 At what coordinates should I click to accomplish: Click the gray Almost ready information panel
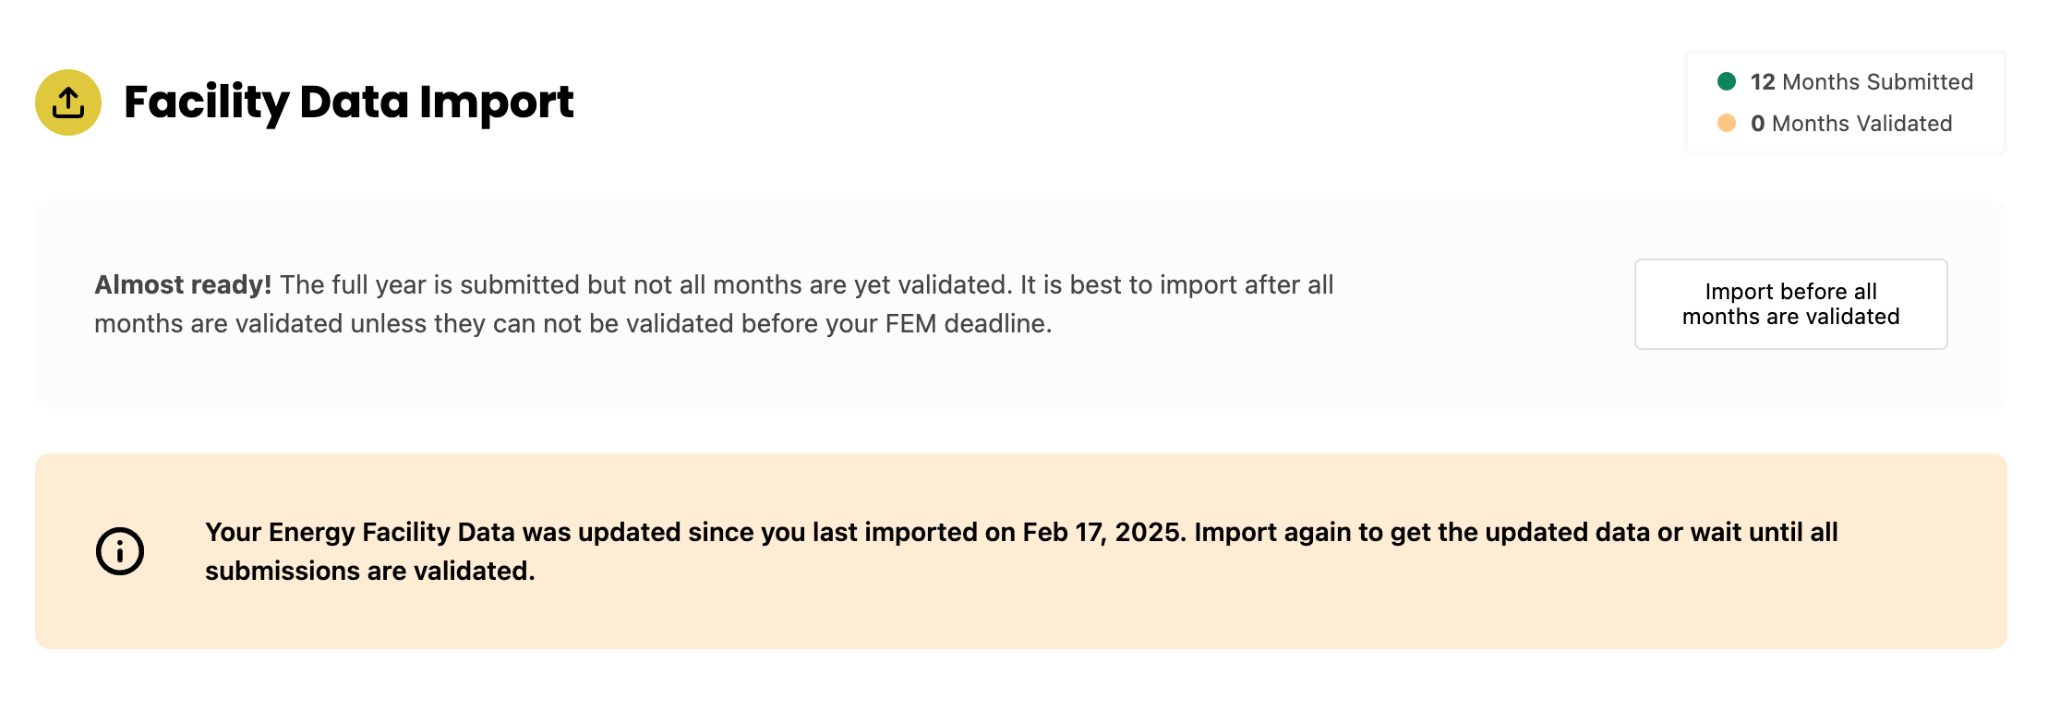[x=1020, y=304]
